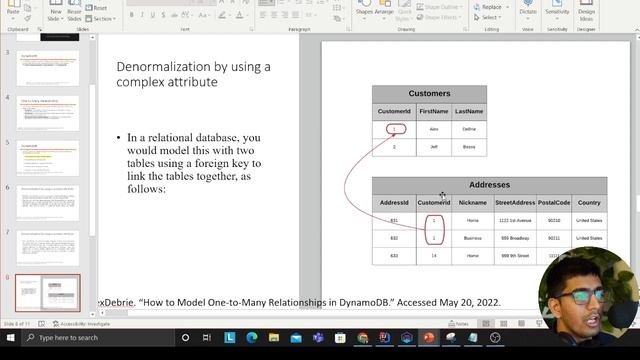Open Font group dialog launcher
The height and width of the screenshot is (360, 640).
point(251,29)
